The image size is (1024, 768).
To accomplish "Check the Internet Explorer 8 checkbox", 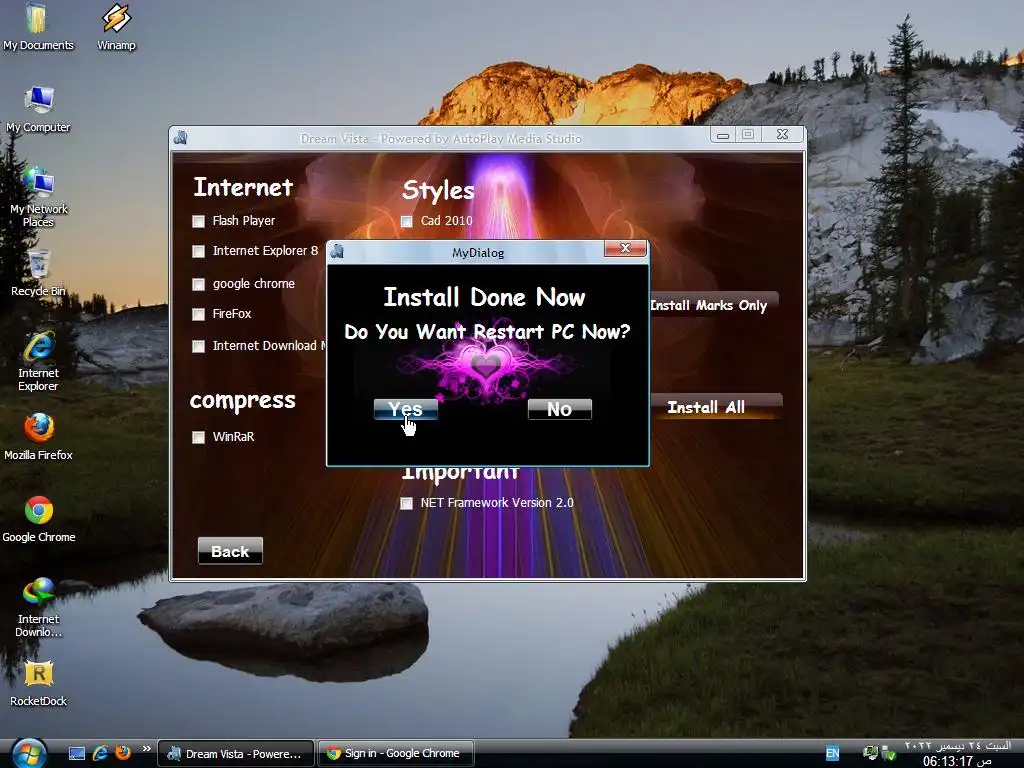I will tap(199, 251).
